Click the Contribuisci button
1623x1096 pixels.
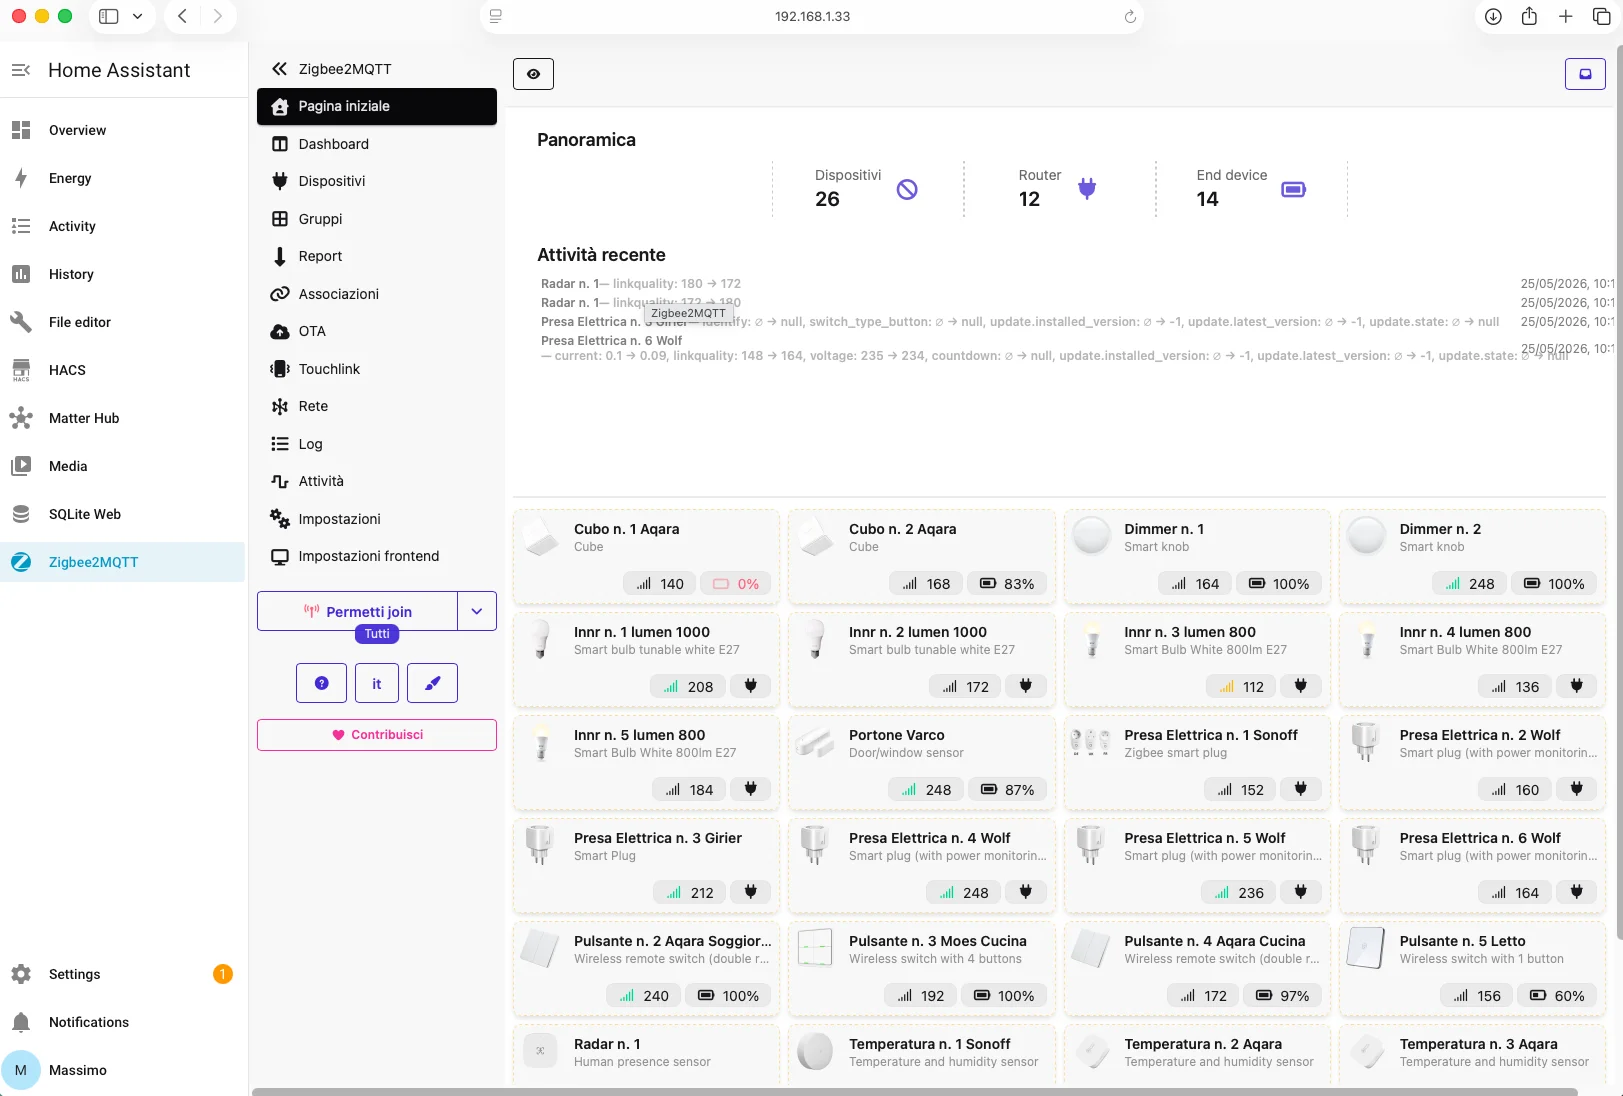(x=377, y=735)
